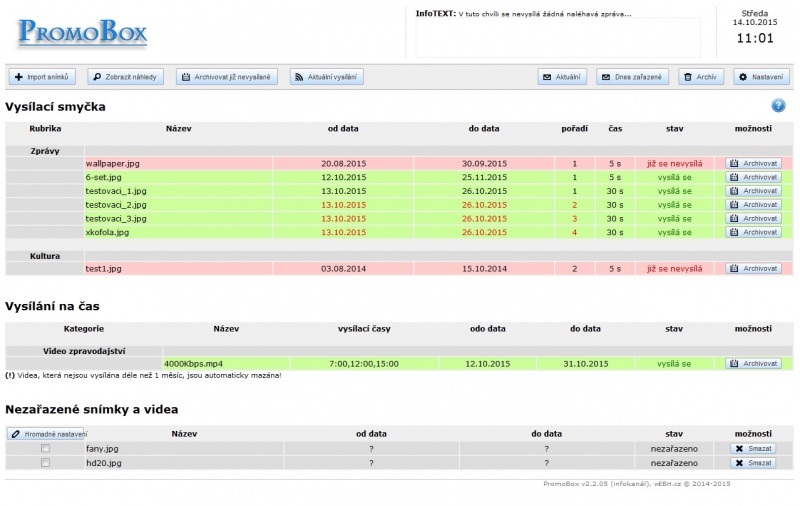Screen dimensions: 800x506
Task: Archive the 4000Kbps.mp4 video
Action: [x=754, y=364]
